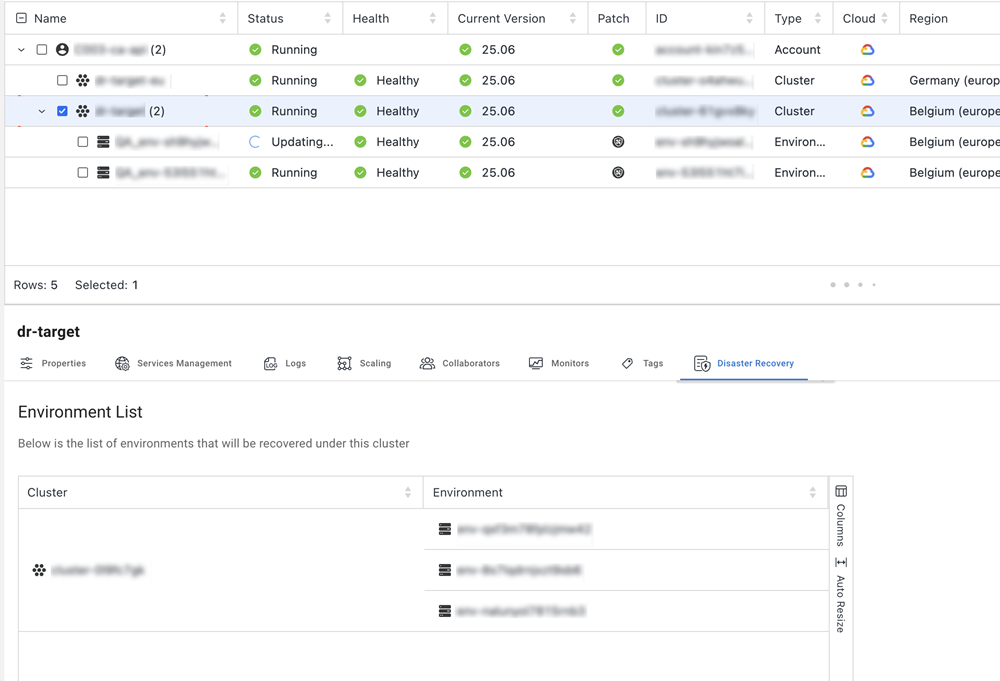Screen dimensions: 1000x681
Task: Collapse all rows via Name header toggle
Action: [x=22, y=19]
